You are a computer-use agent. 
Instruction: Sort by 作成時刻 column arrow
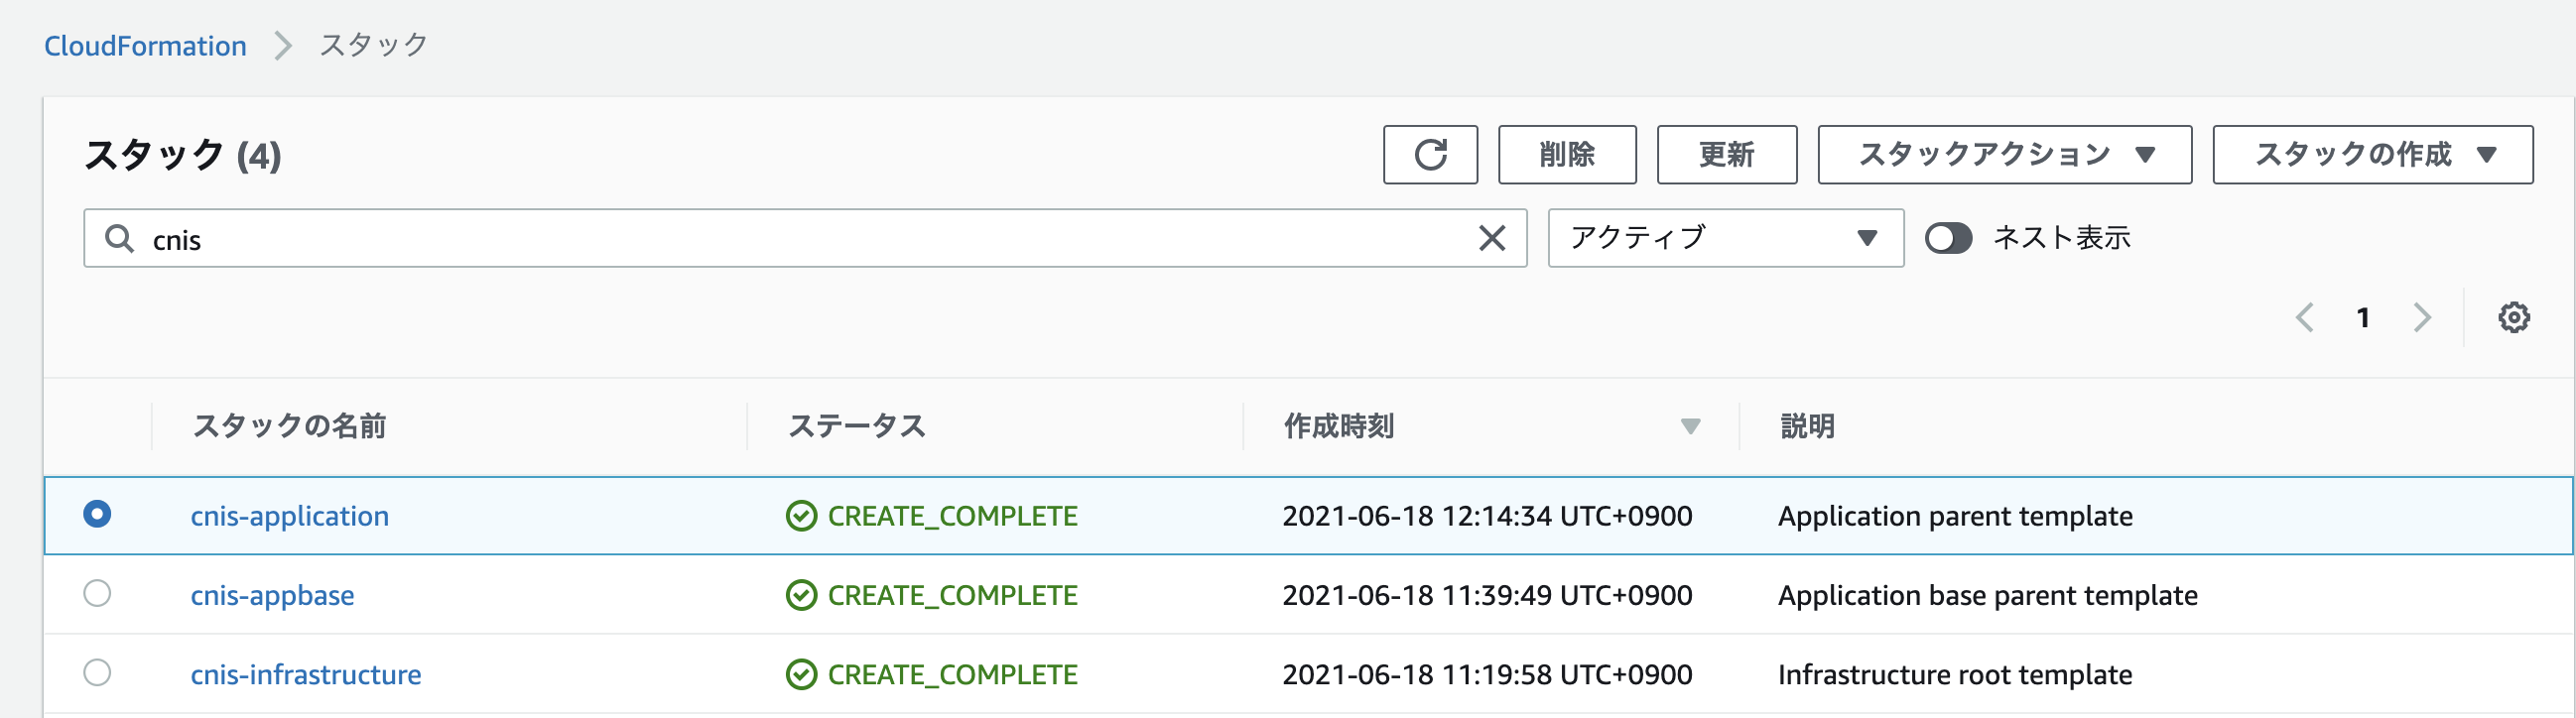[x=1690, y=427]
